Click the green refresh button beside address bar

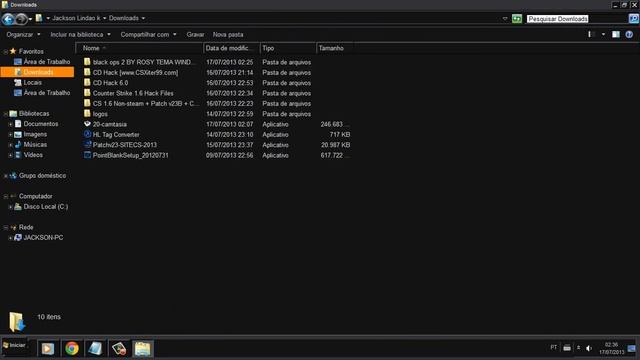click(x=517, y=19)
